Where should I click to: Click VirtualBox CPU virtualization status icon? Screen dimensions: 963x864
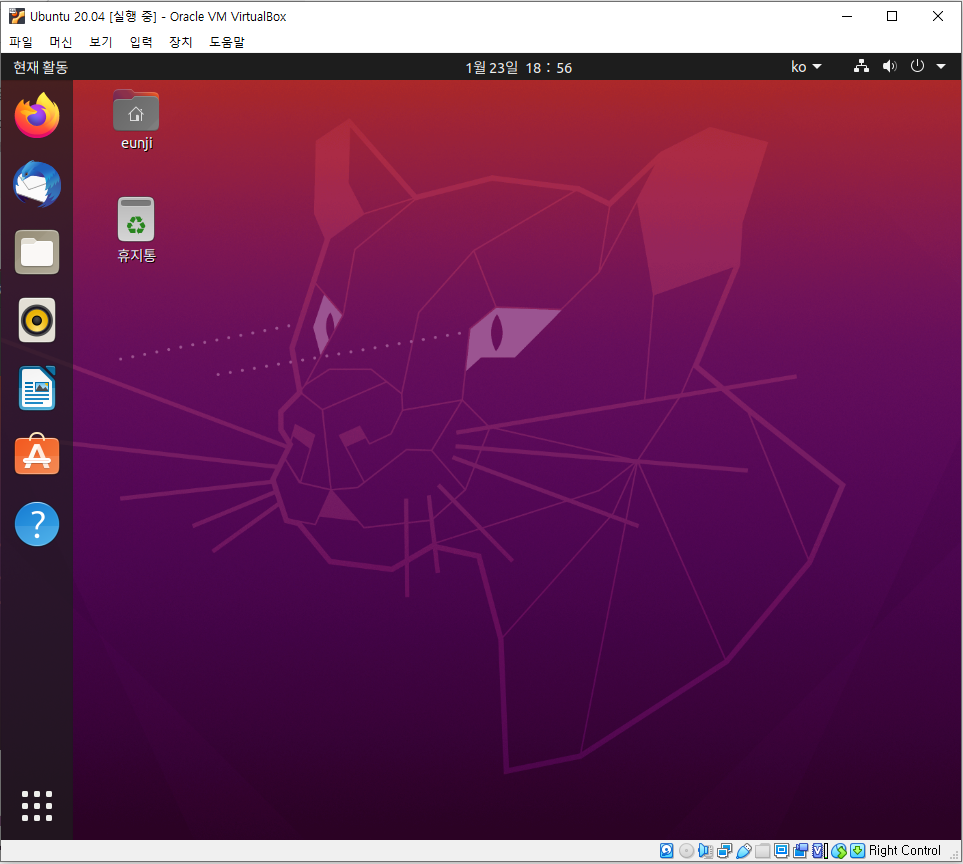click(x=820, y=850)
